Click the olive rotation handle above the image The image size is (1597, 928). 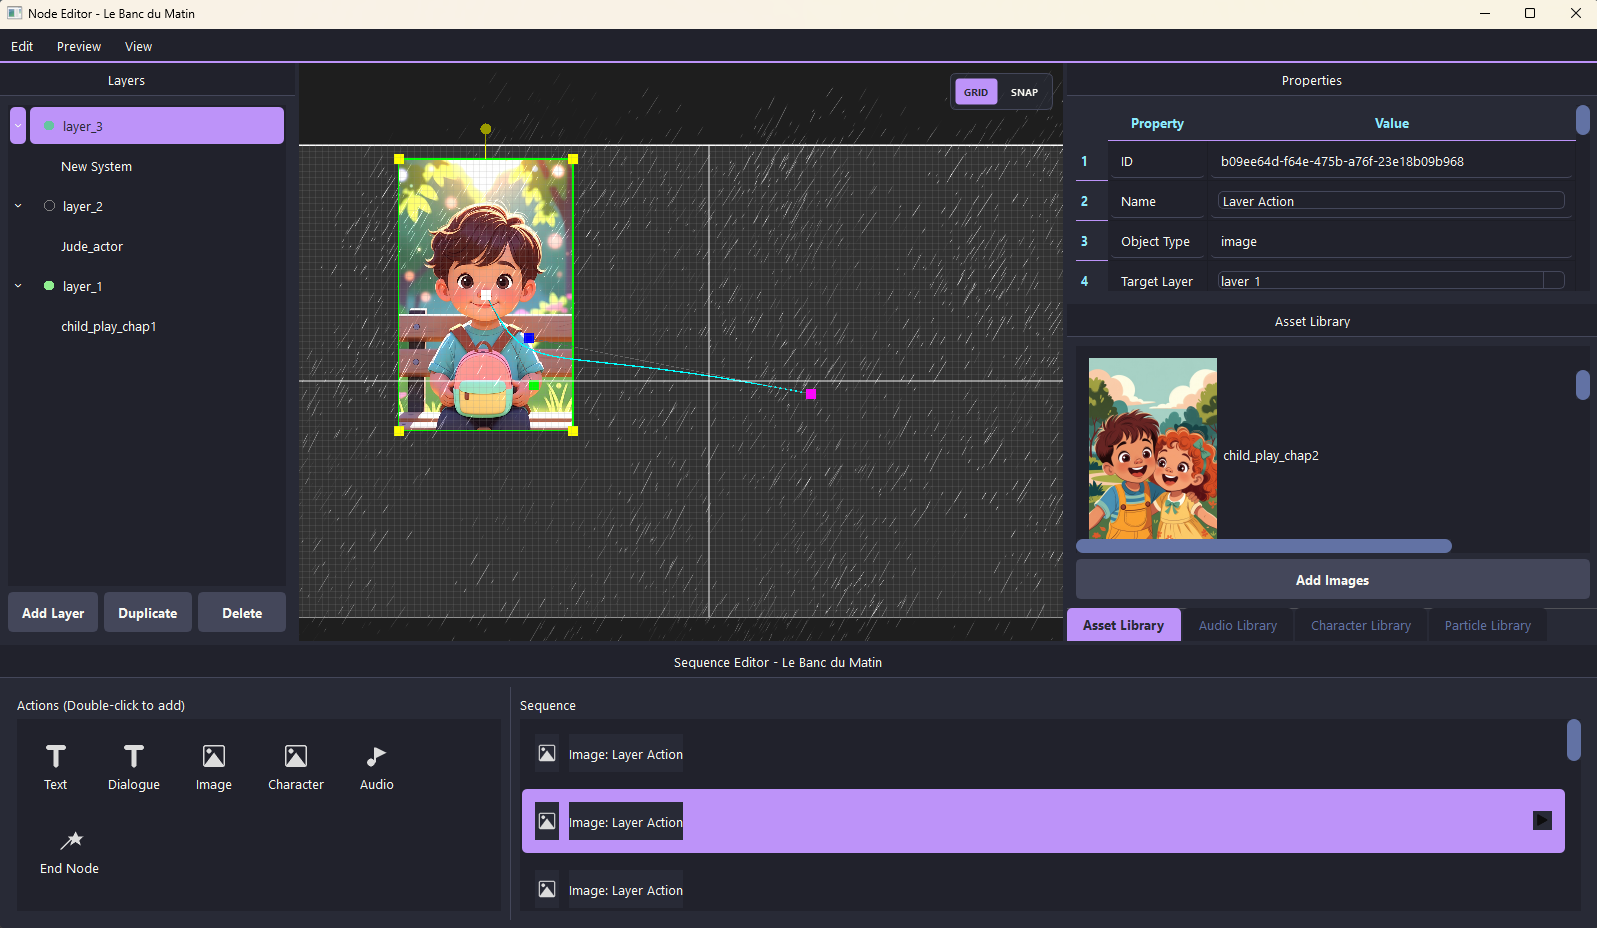[x=486, y=129]
